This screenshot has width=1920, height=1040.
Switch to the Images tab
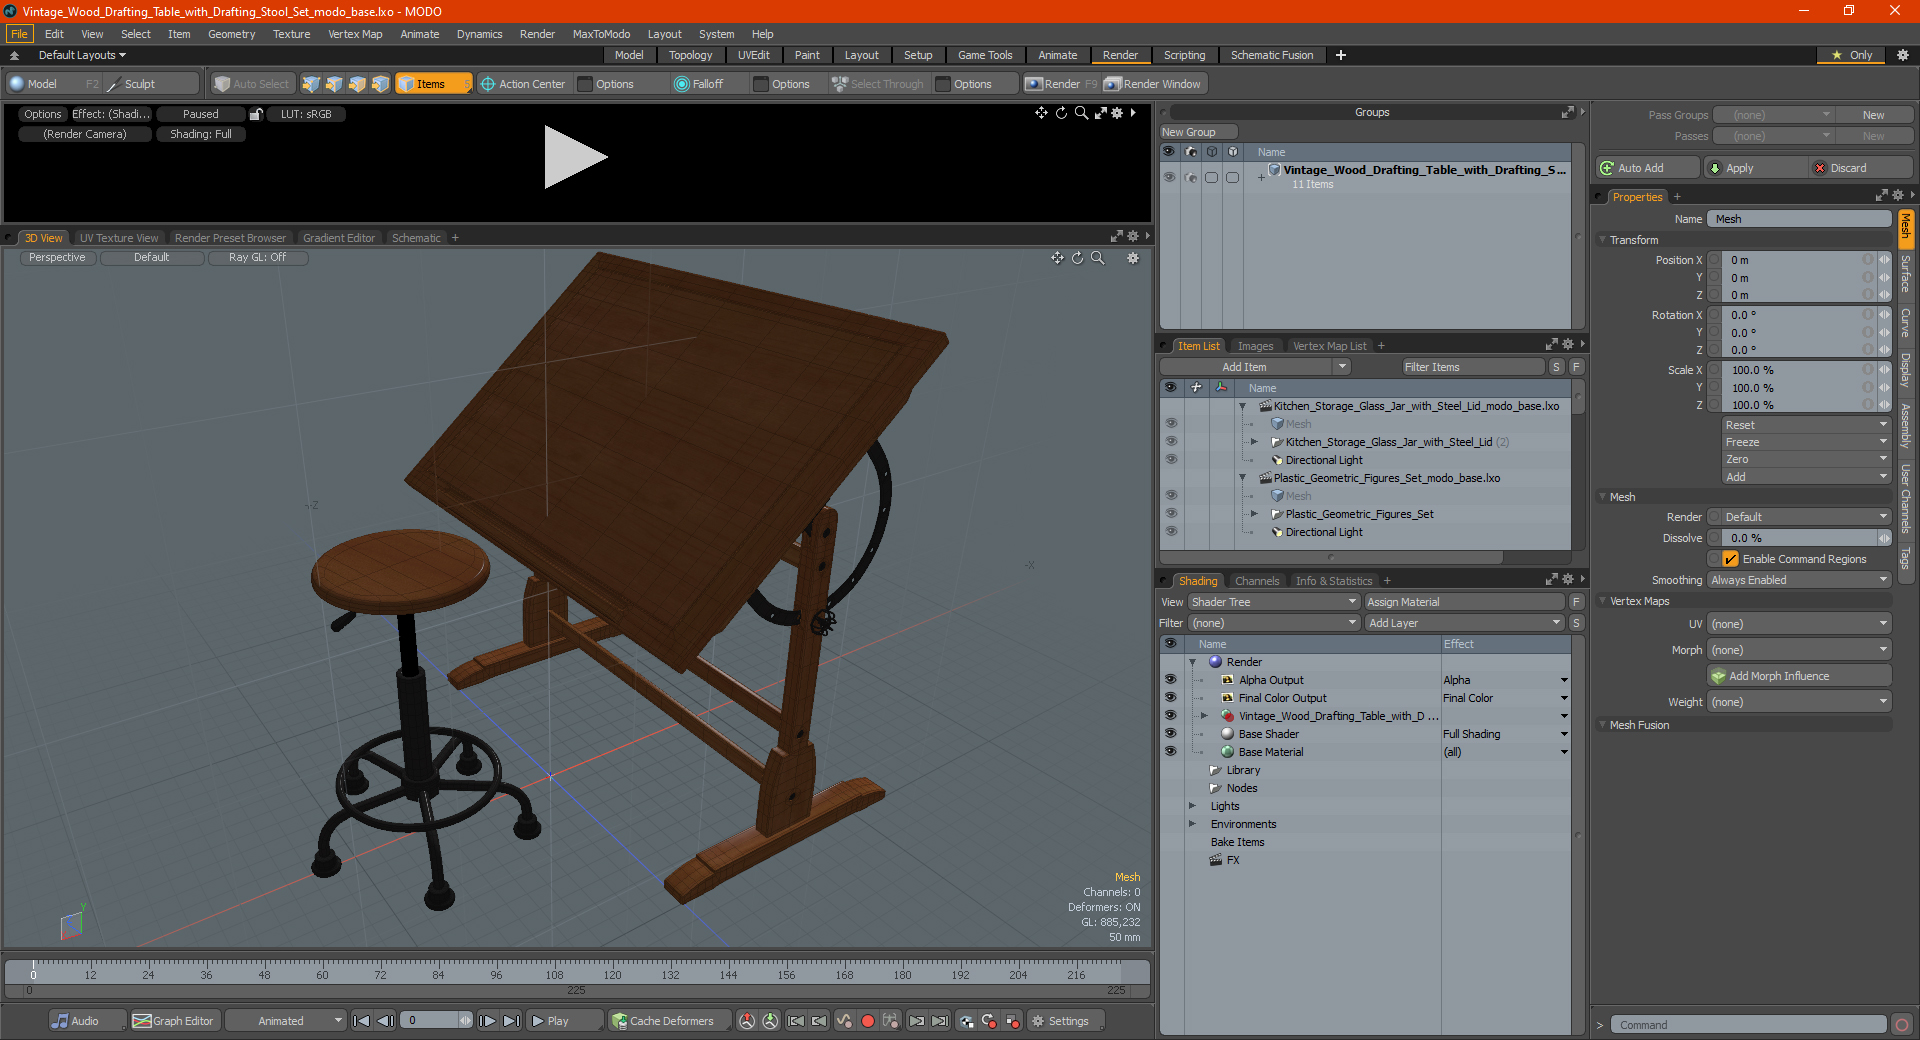pos(1255,346)
